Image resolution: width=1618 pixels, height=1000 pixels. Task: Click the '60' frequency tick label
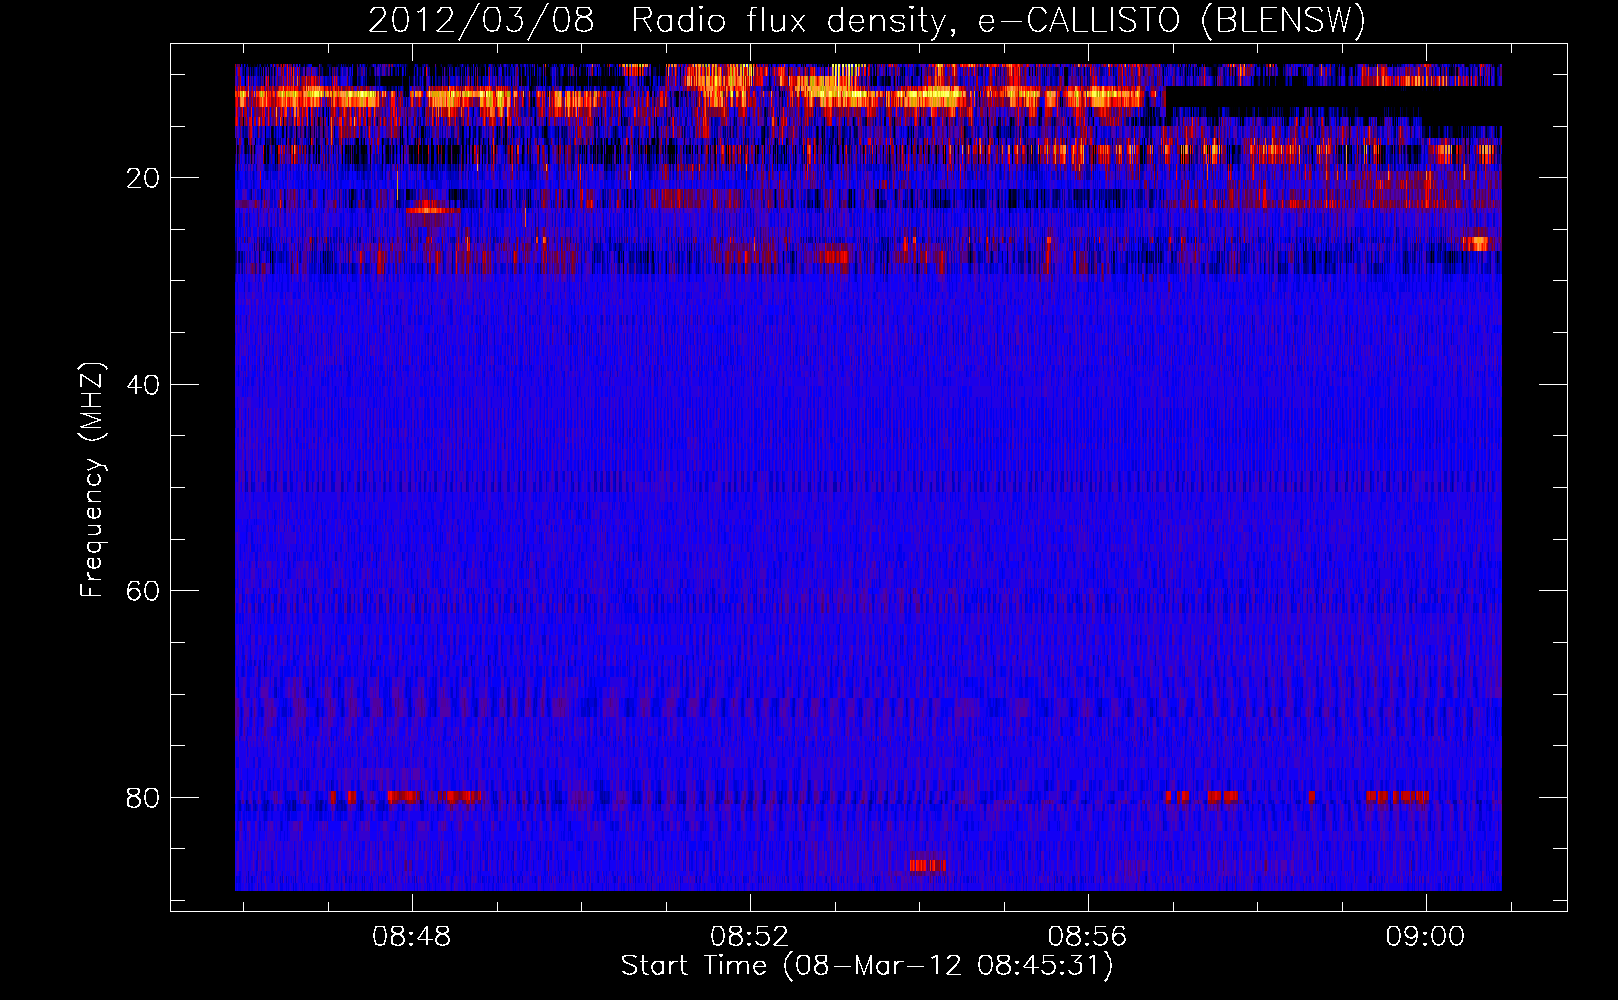(143, 591)
